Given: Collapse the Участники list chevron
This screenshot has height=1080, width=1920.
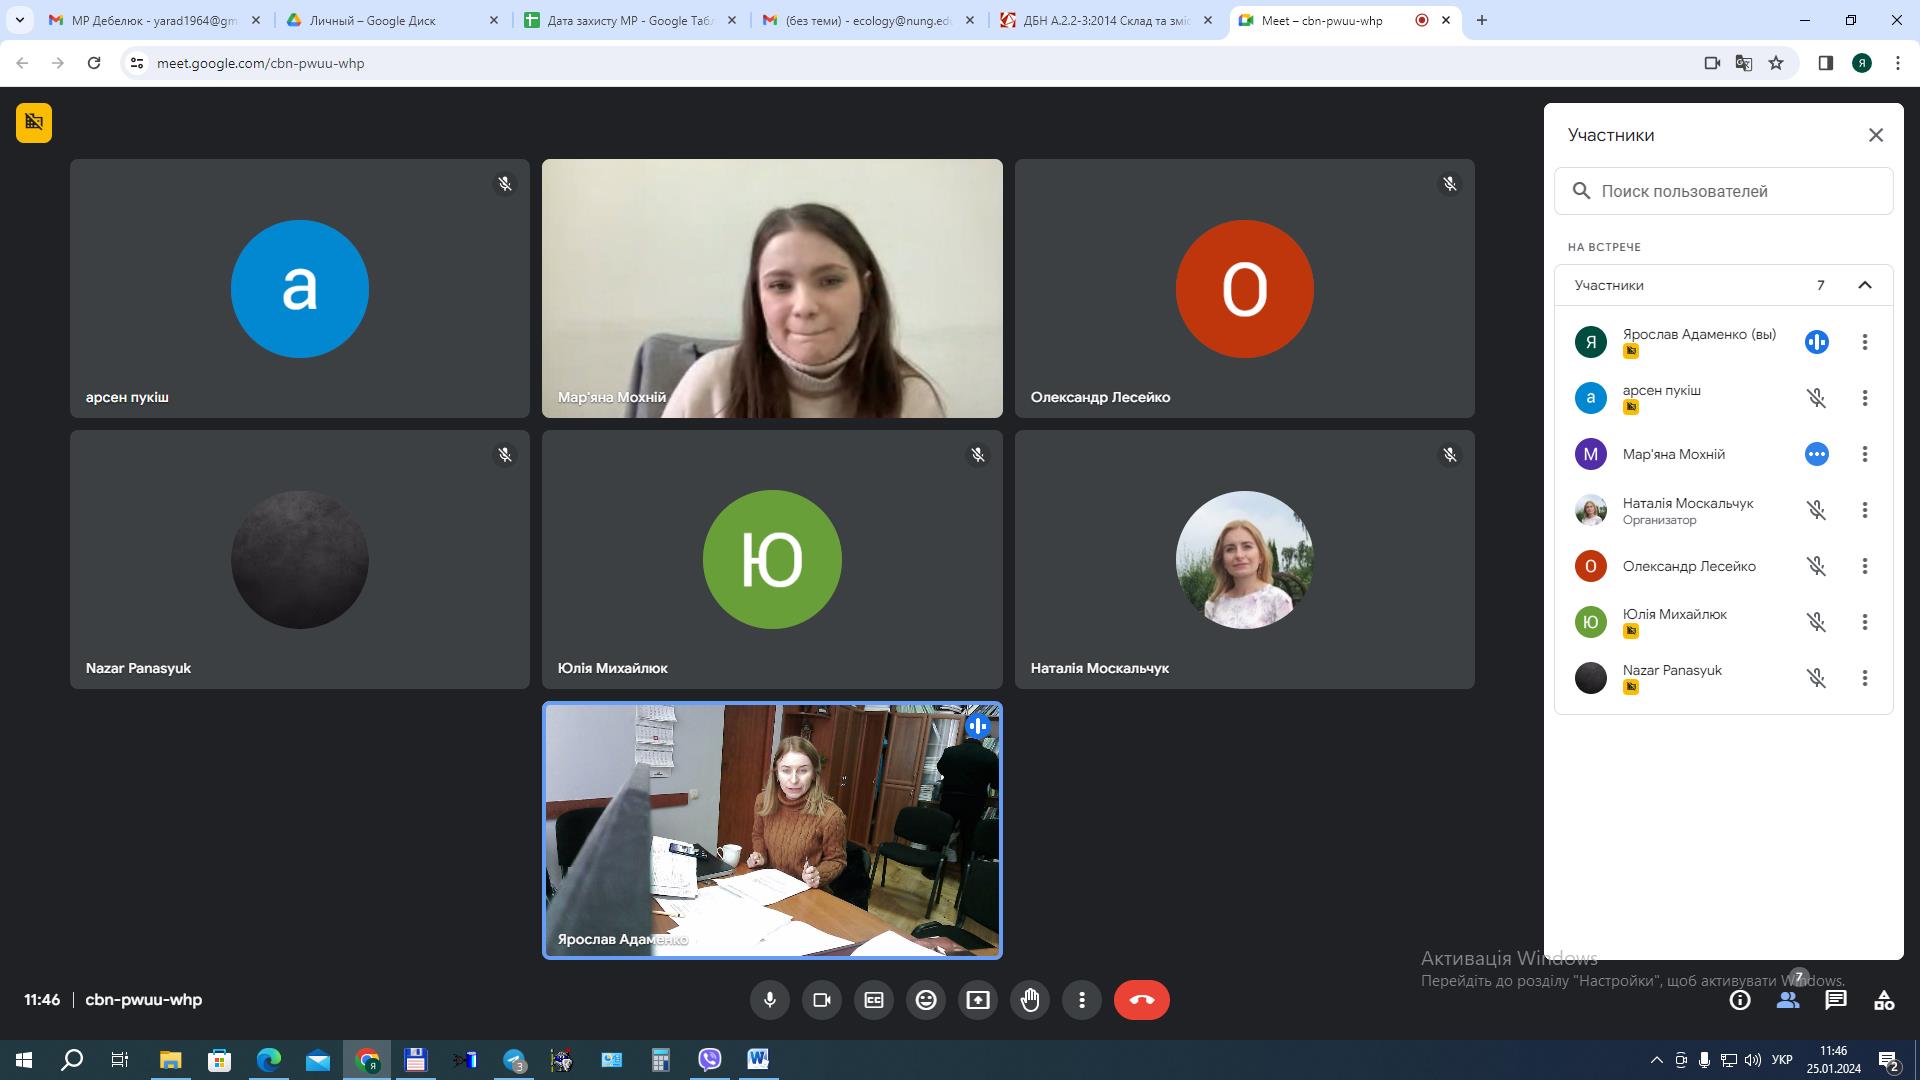Looking at the screenshot, I should click(x=1865, y=285).
